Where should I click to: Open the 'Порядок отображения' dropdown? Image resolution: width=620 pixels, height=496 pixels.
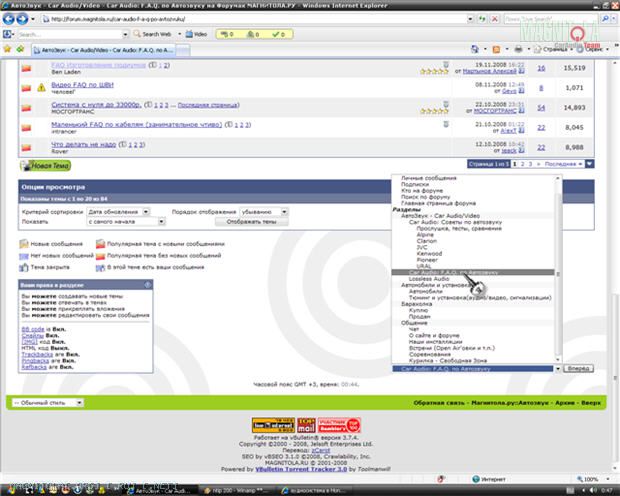(272, 212)
